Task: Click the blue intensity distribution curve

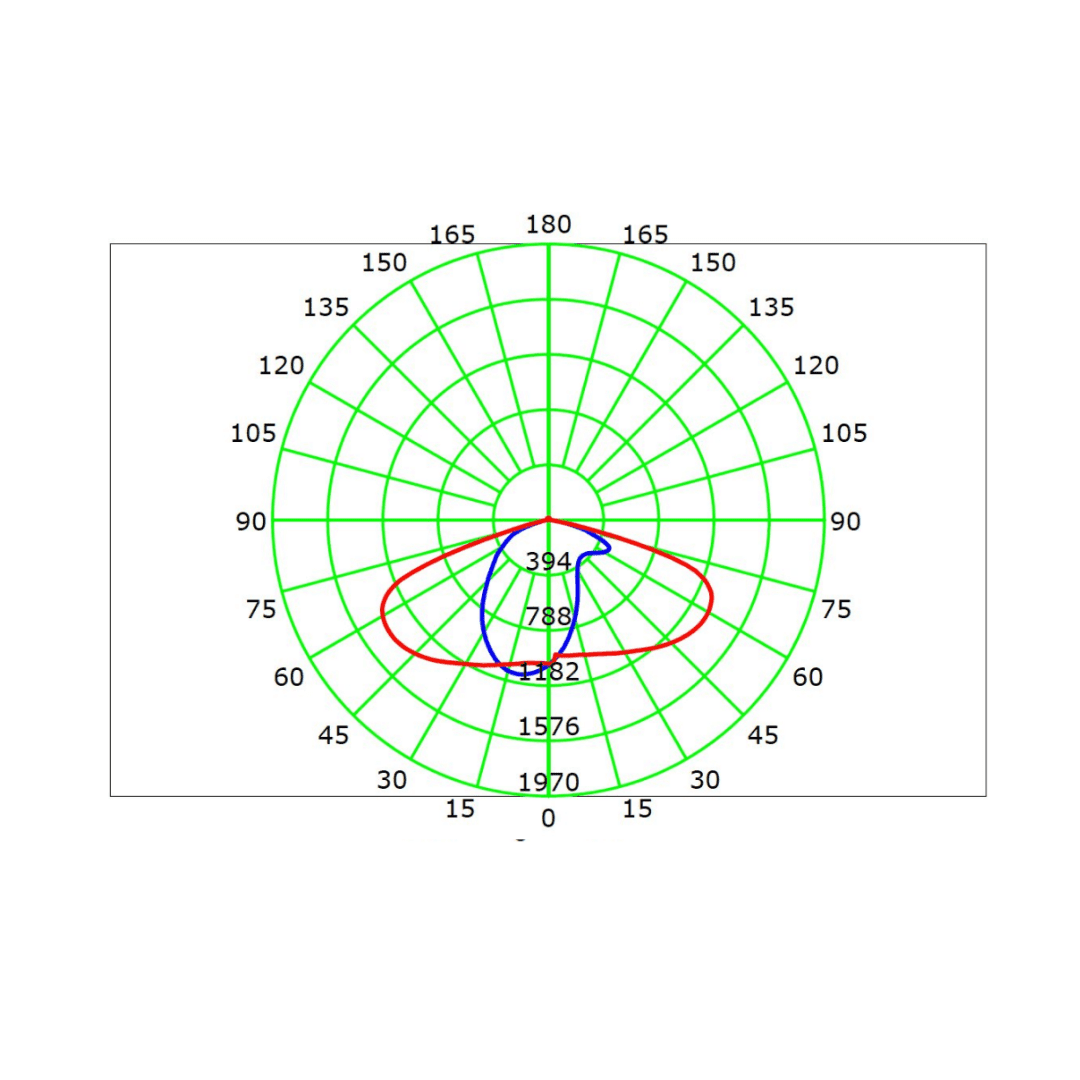Action: (483, 610)
